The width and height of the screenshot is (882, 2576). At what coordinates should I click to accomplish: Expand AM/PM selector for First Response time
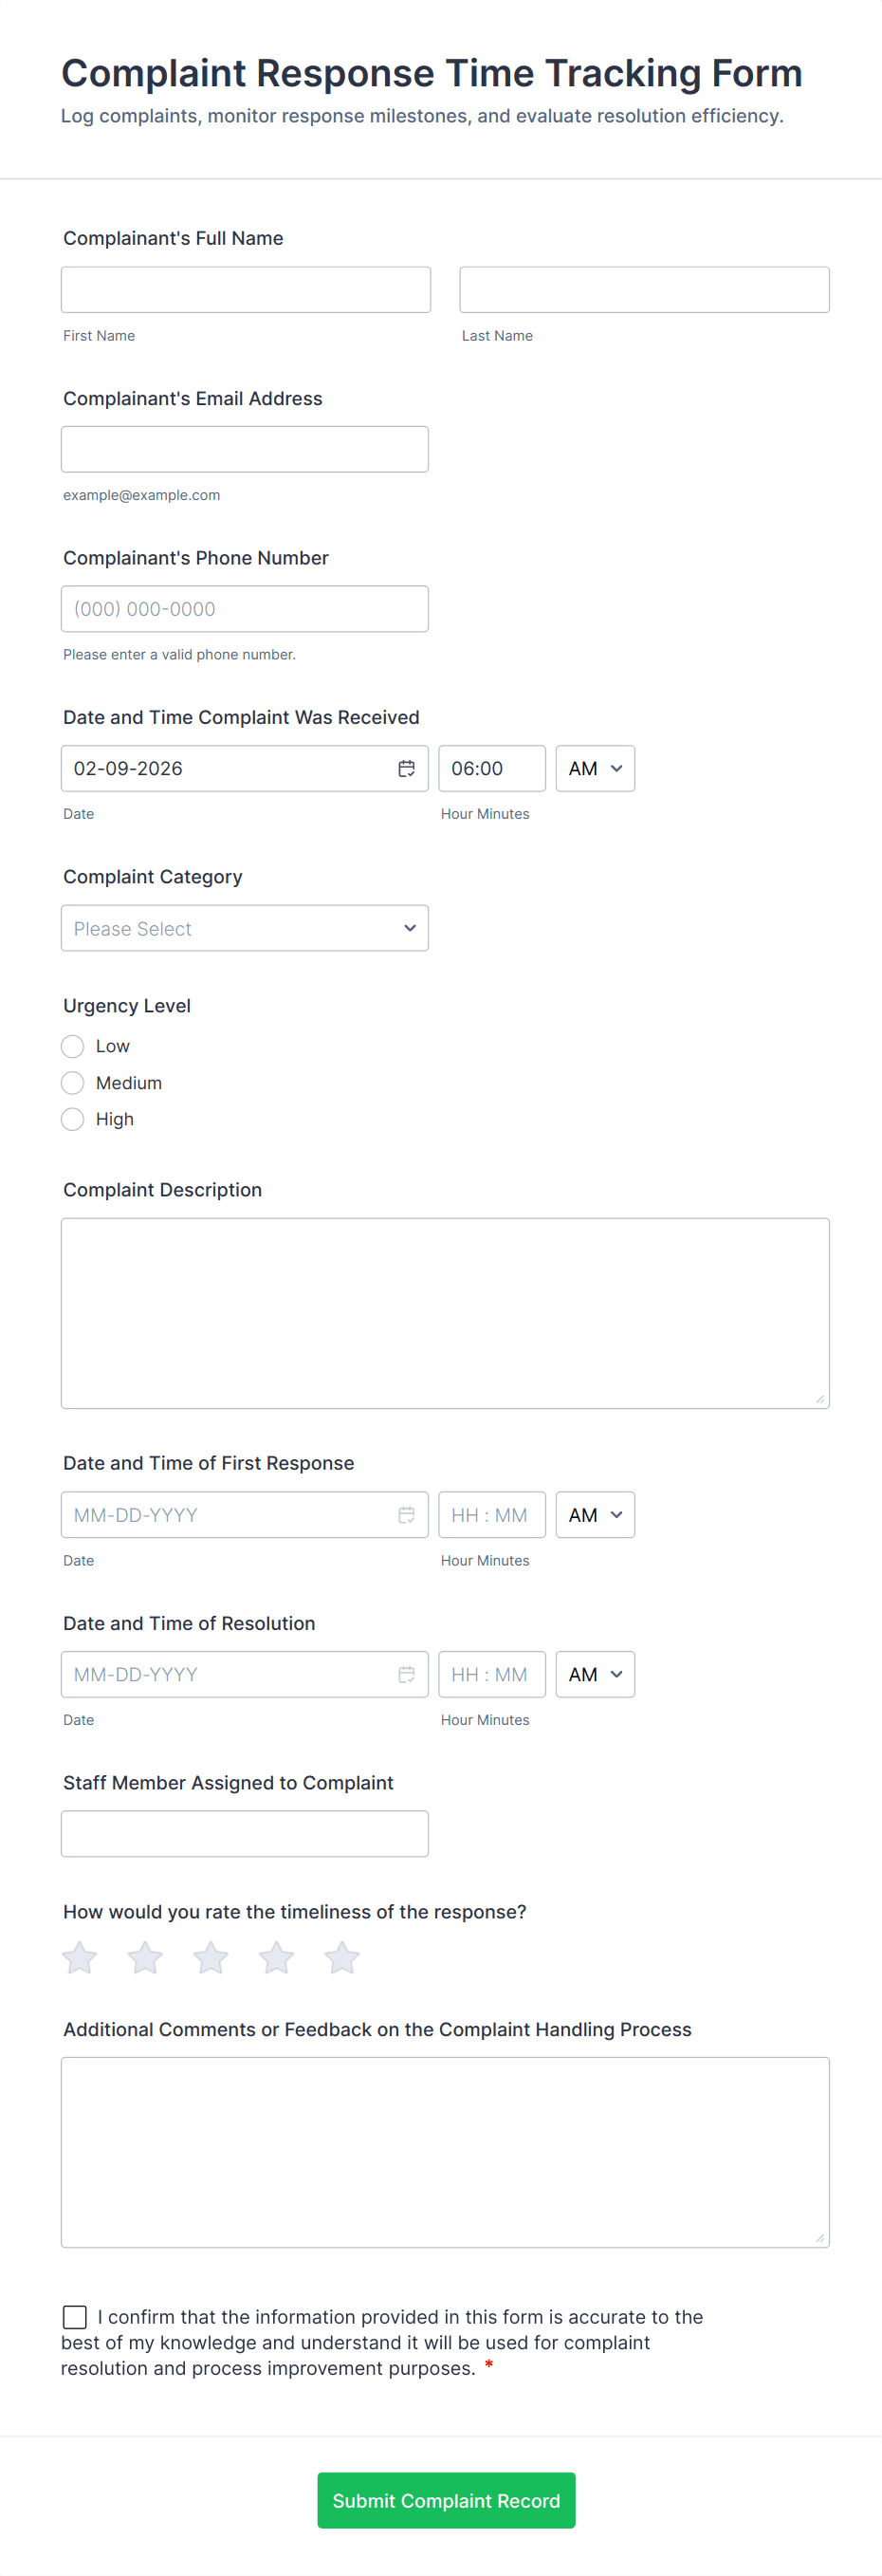[595, 1514]
